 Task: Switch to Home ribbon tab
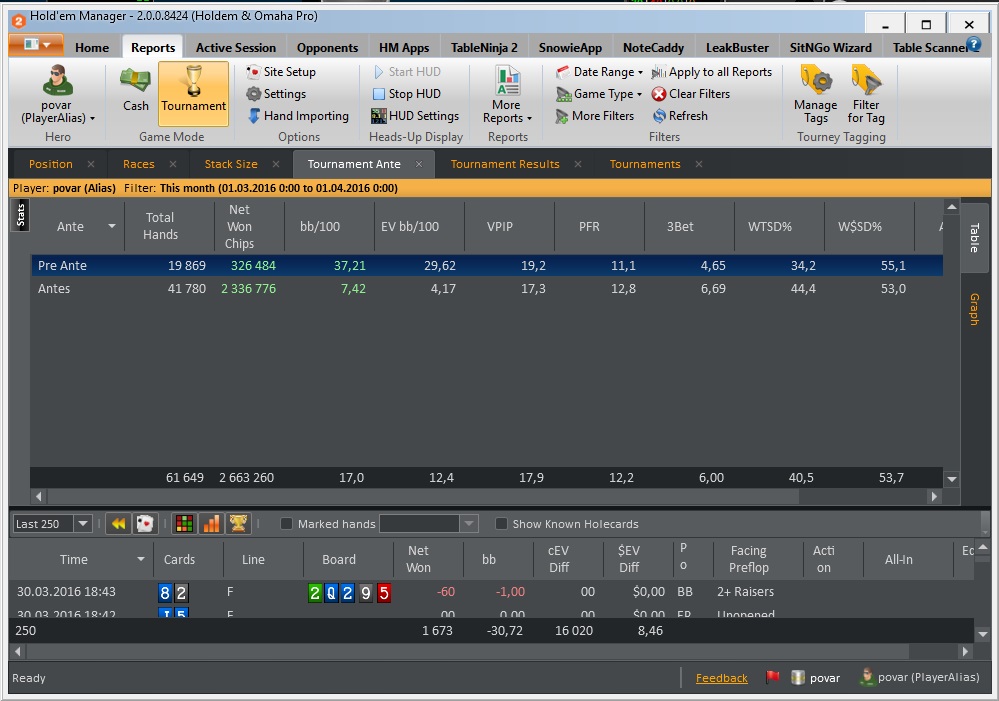click(x=92, y=48)
